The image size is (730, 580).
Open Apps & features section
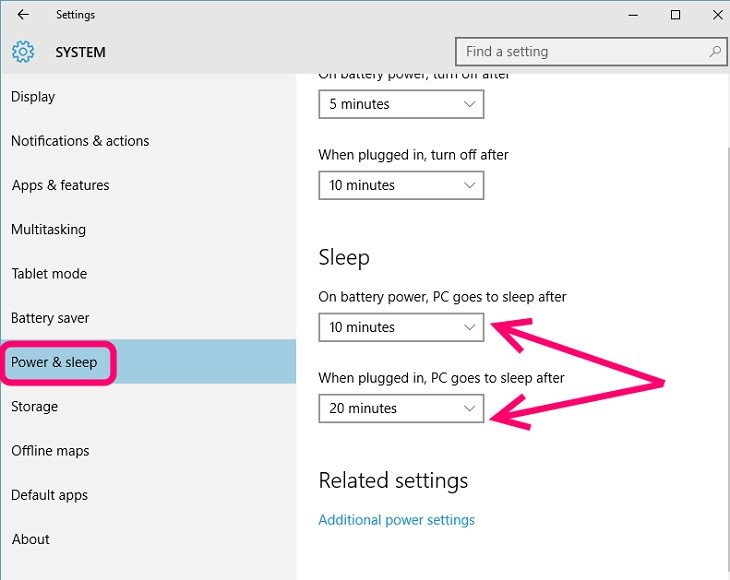60,185
